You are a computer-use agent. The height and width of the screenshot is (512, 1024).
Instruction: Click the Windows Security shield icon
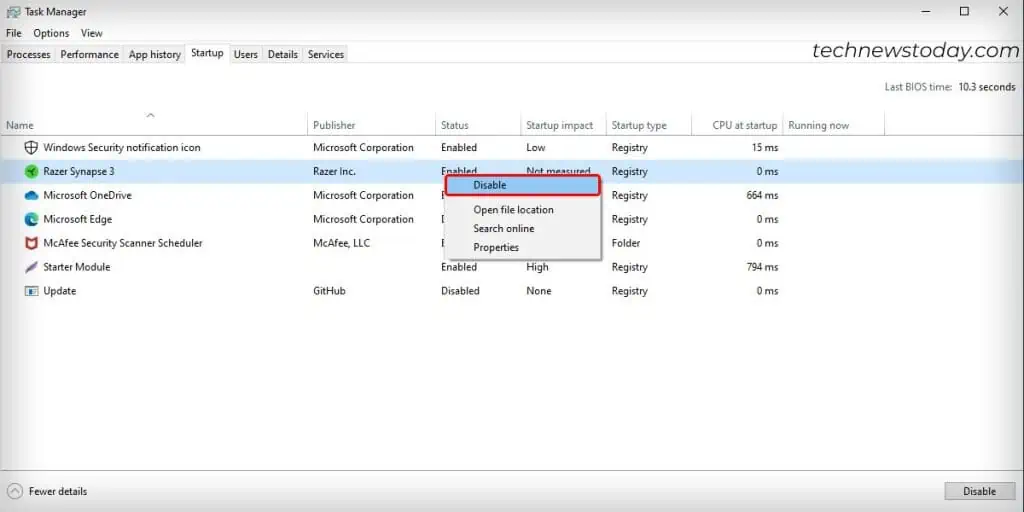point(31,148)
